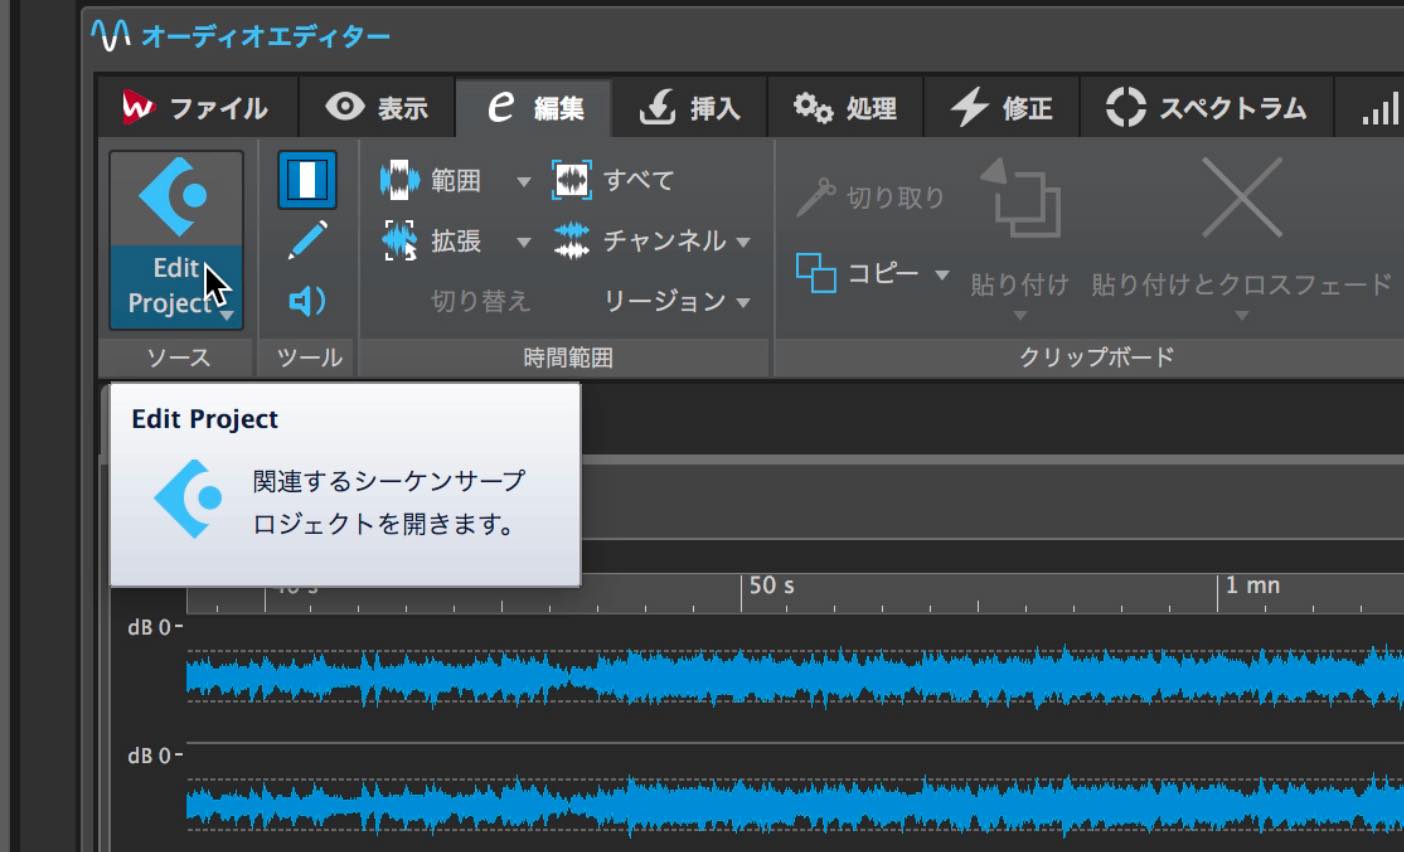Click the upper channel waveform
The height and width of the screenshot is (852, 1404).
[x=795, y=677]
